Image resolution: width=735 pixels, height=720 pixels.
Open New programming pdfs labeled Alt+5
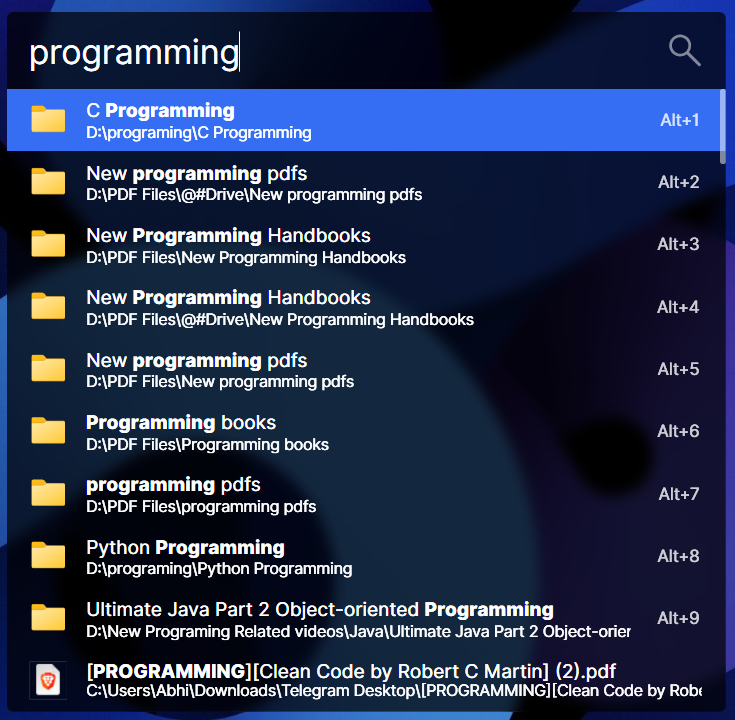(363, 369)
